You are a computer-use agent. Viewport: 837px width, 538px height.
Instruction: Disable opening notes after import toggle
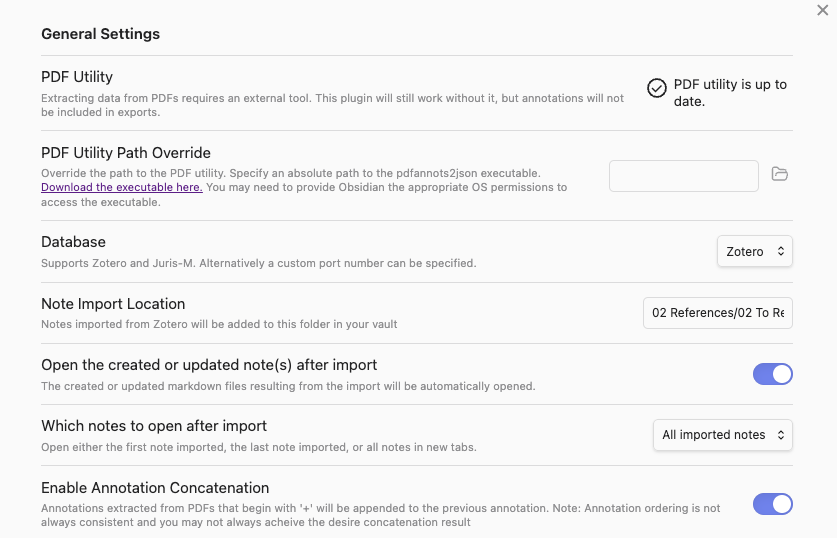772,374
